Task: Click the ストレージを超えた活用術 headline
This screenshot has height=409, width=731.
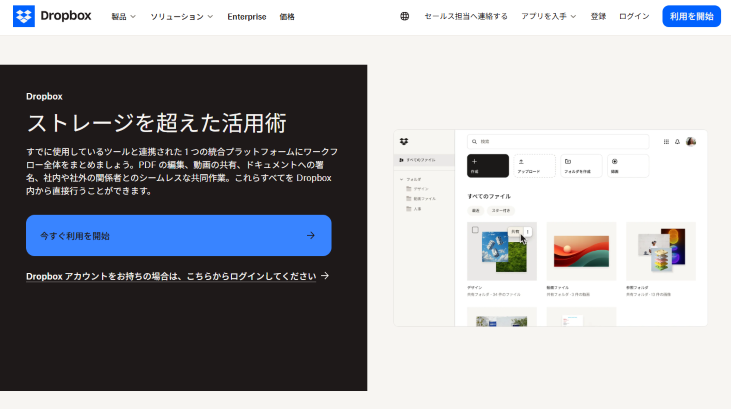Action: [x=157, y=124]
